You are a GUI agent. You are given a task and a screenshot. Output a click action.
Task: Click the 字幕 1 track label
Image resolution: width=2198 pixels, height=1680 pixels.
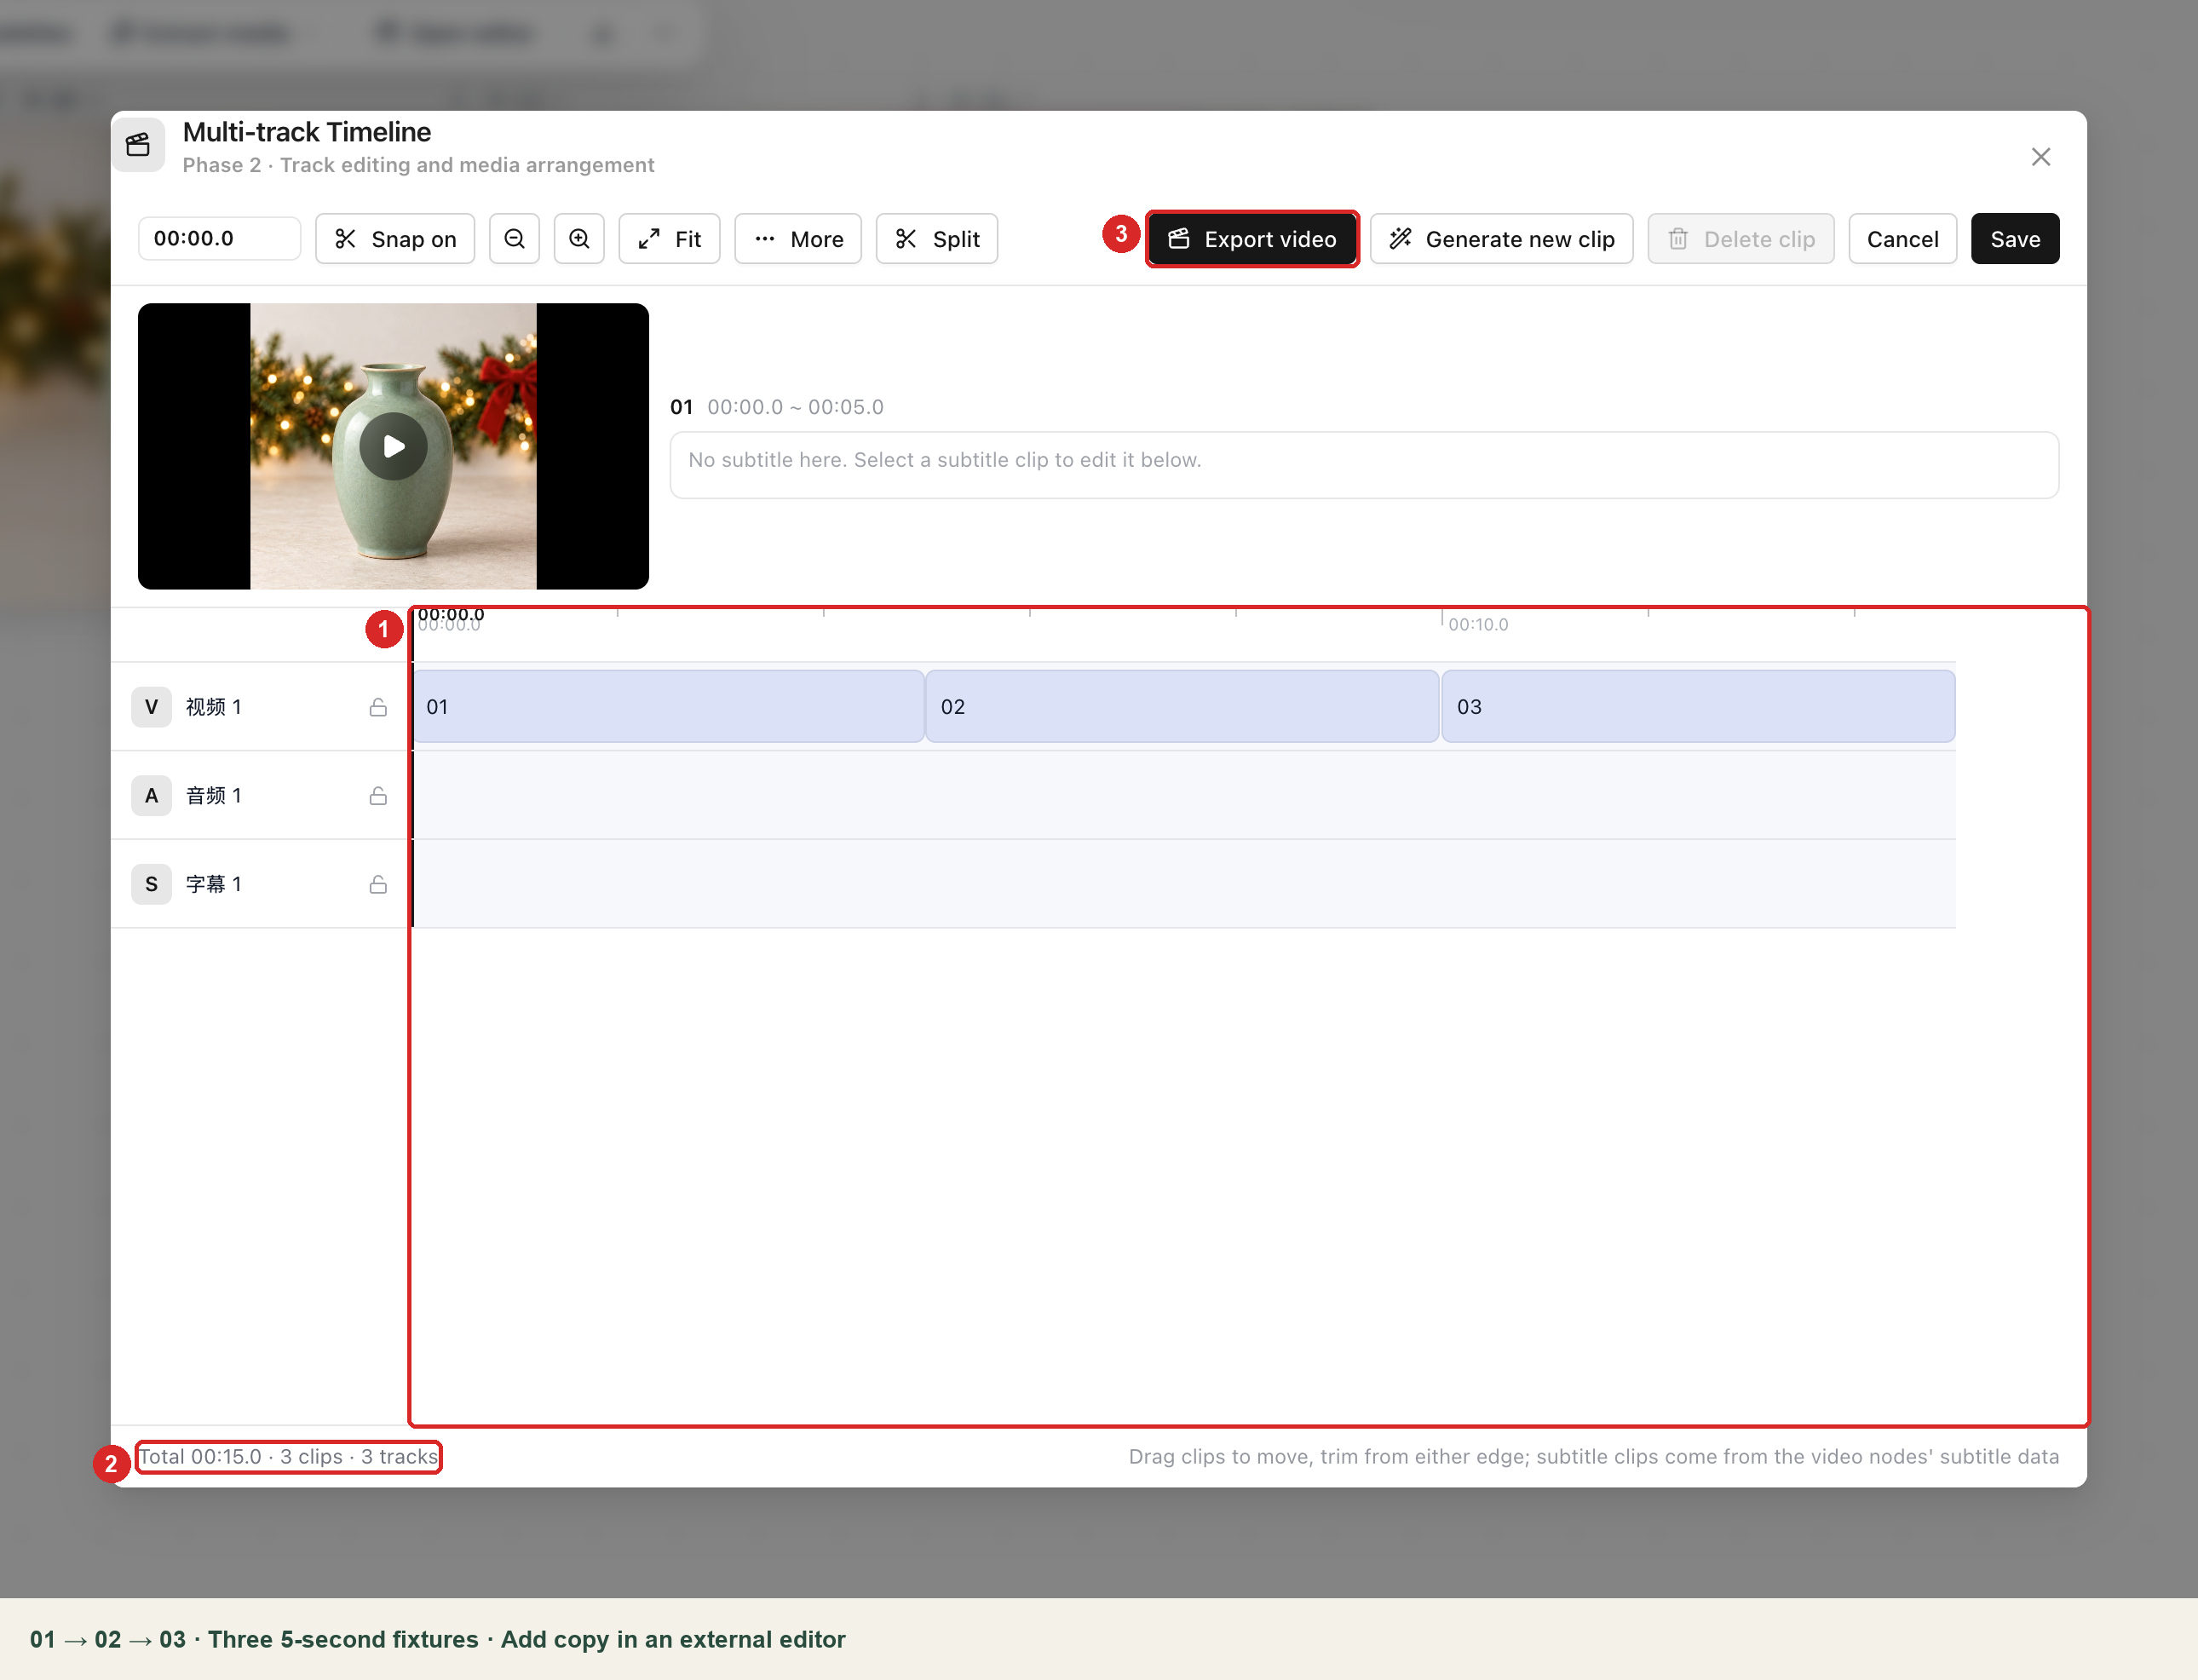point(214,884)
